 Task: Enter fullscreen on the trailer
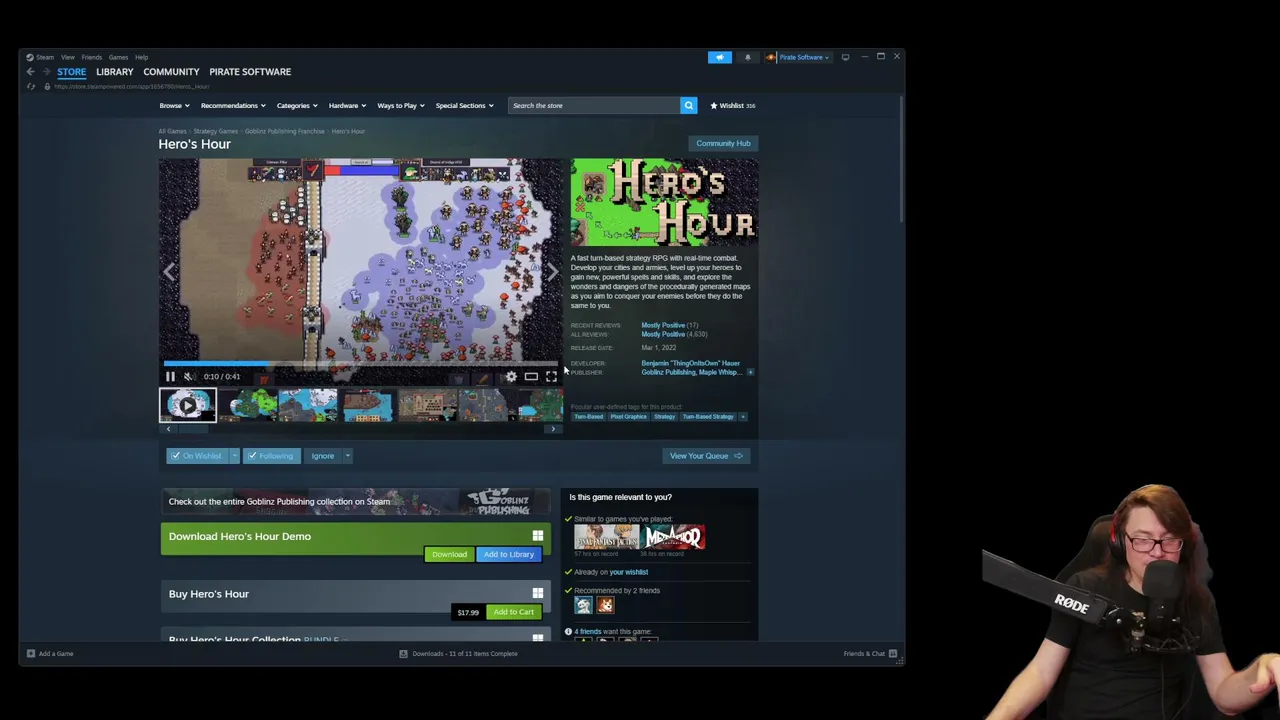coord(551,377)
